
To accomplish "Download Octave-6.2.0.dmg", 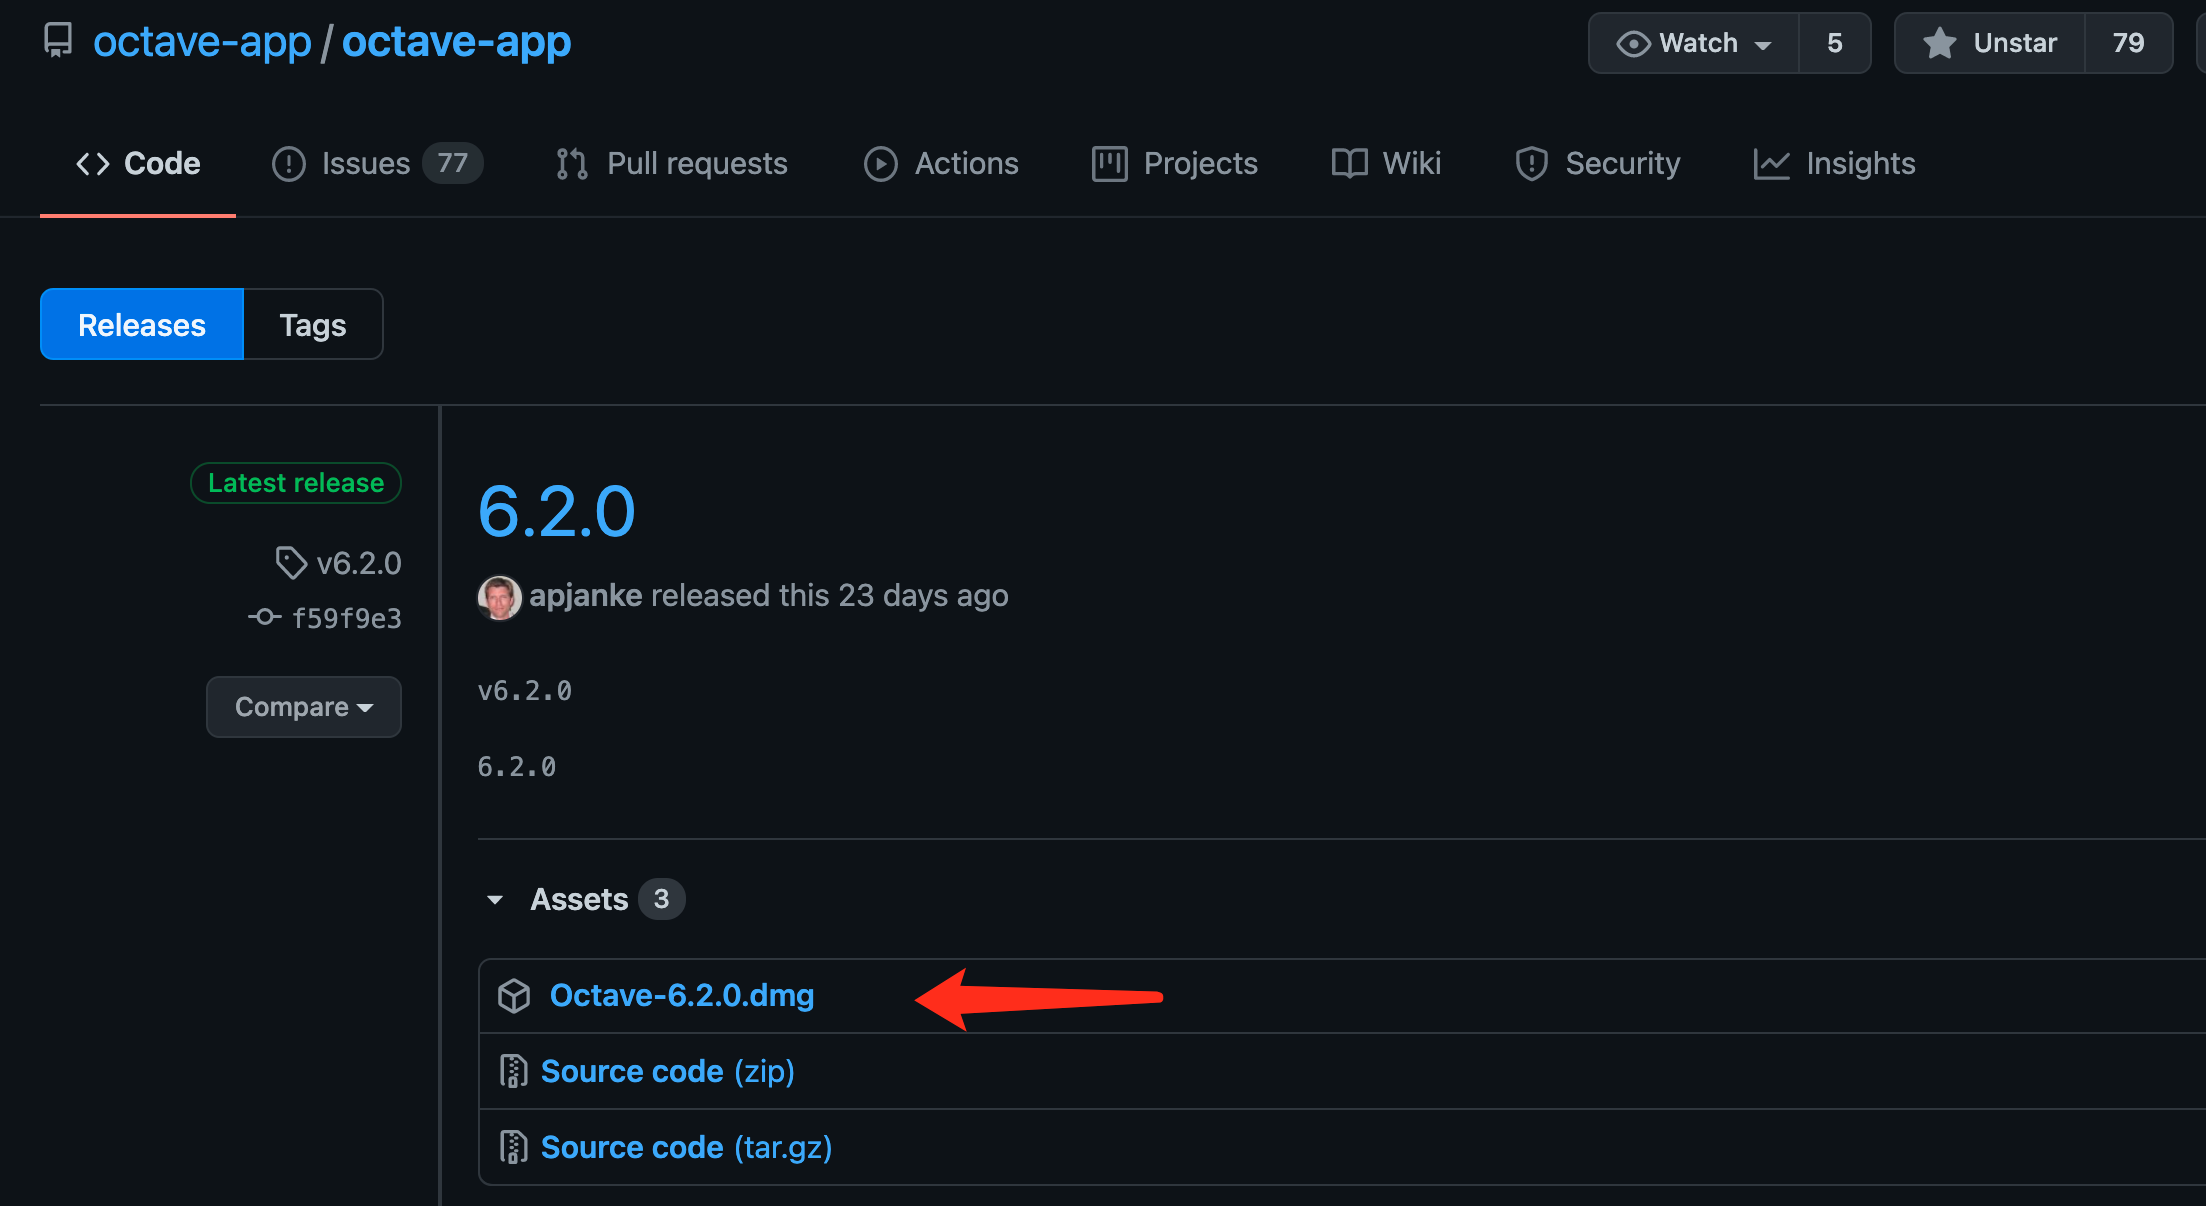I will [x=681, y=996].
